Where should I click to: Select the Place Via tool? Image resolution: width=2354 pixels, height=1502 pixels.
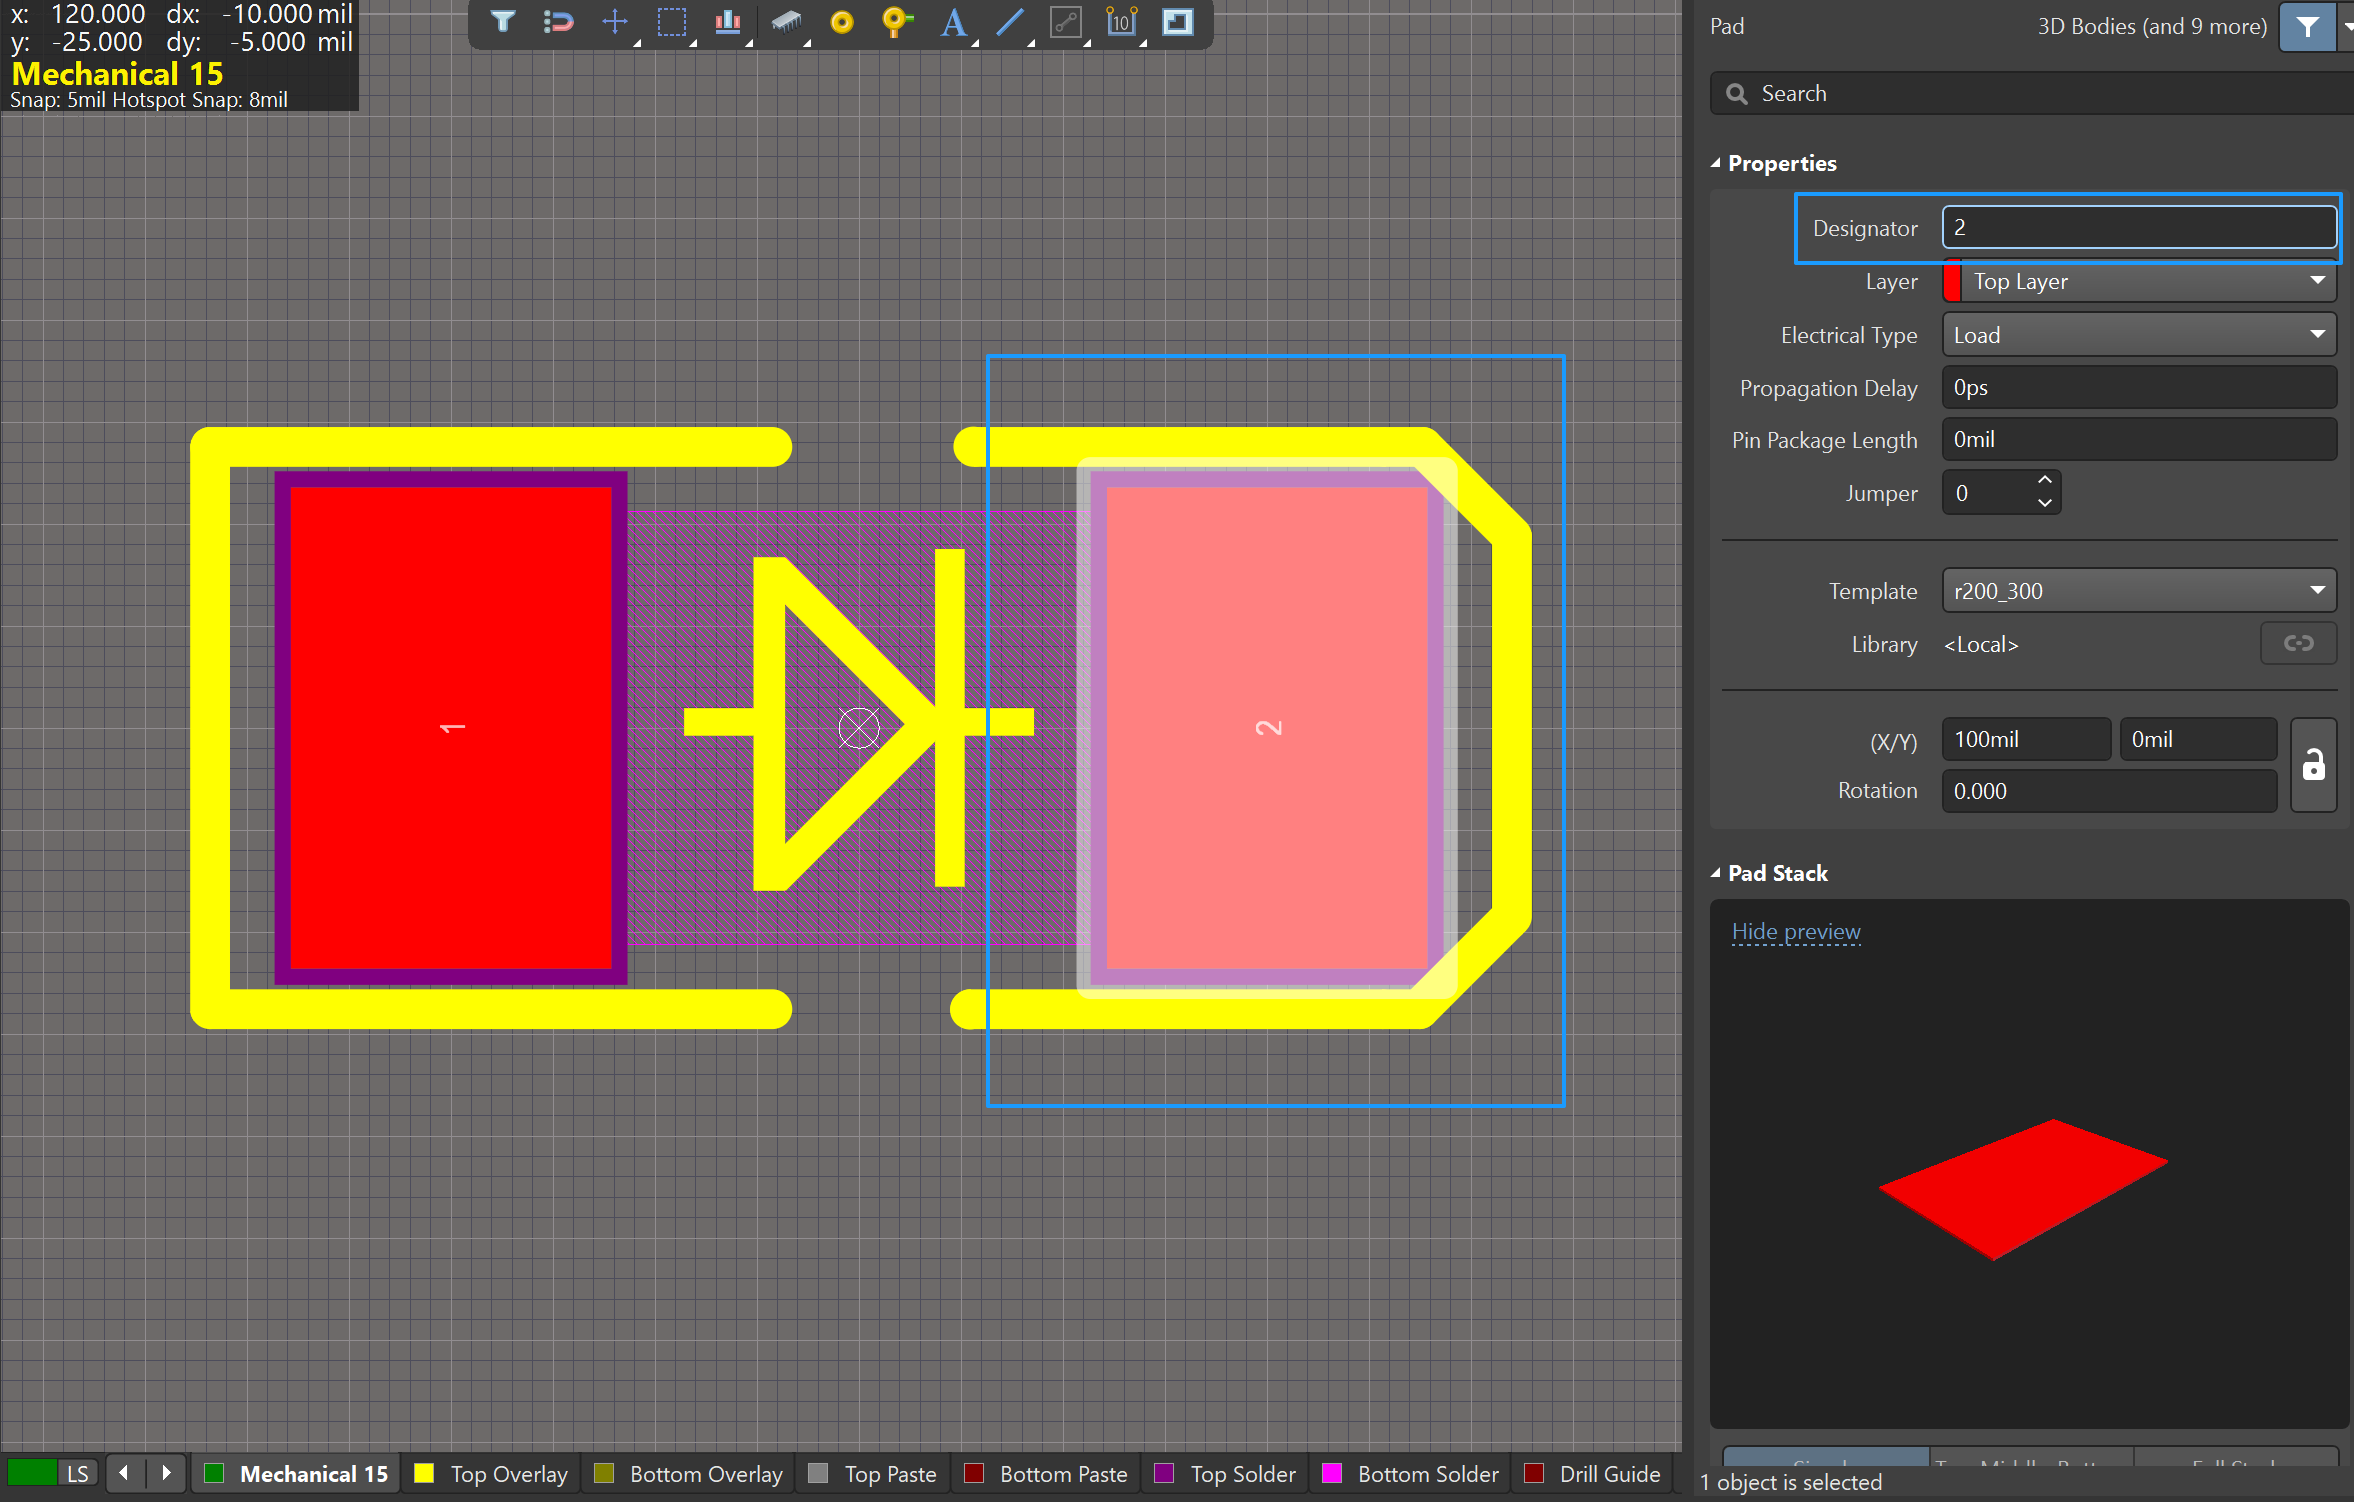tap(896, 21)
